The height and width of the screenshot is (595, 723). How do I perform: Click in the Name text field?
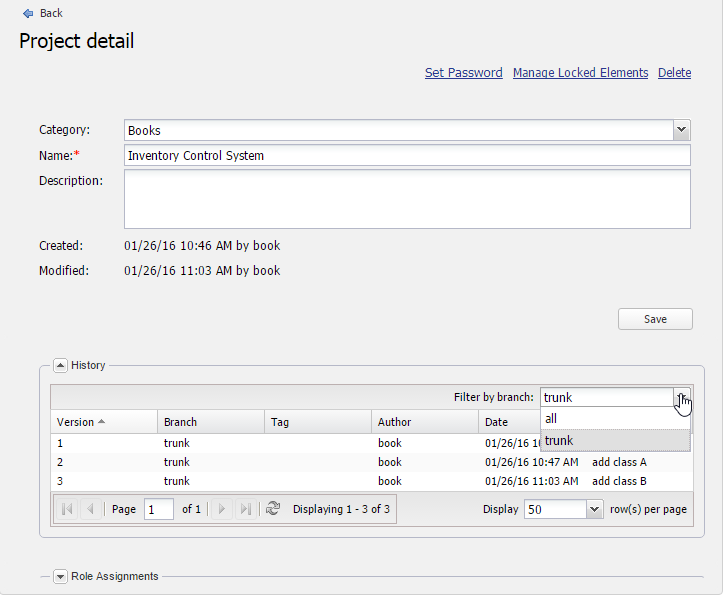(407, 156)
